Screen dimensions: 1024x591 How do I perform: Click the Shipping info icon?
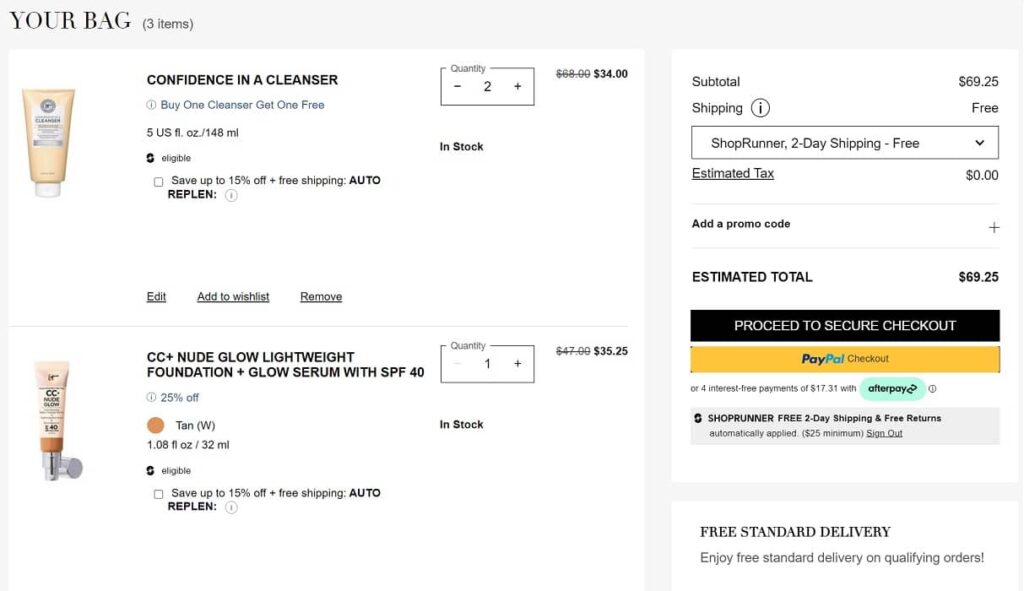click(x=760, y=108)
